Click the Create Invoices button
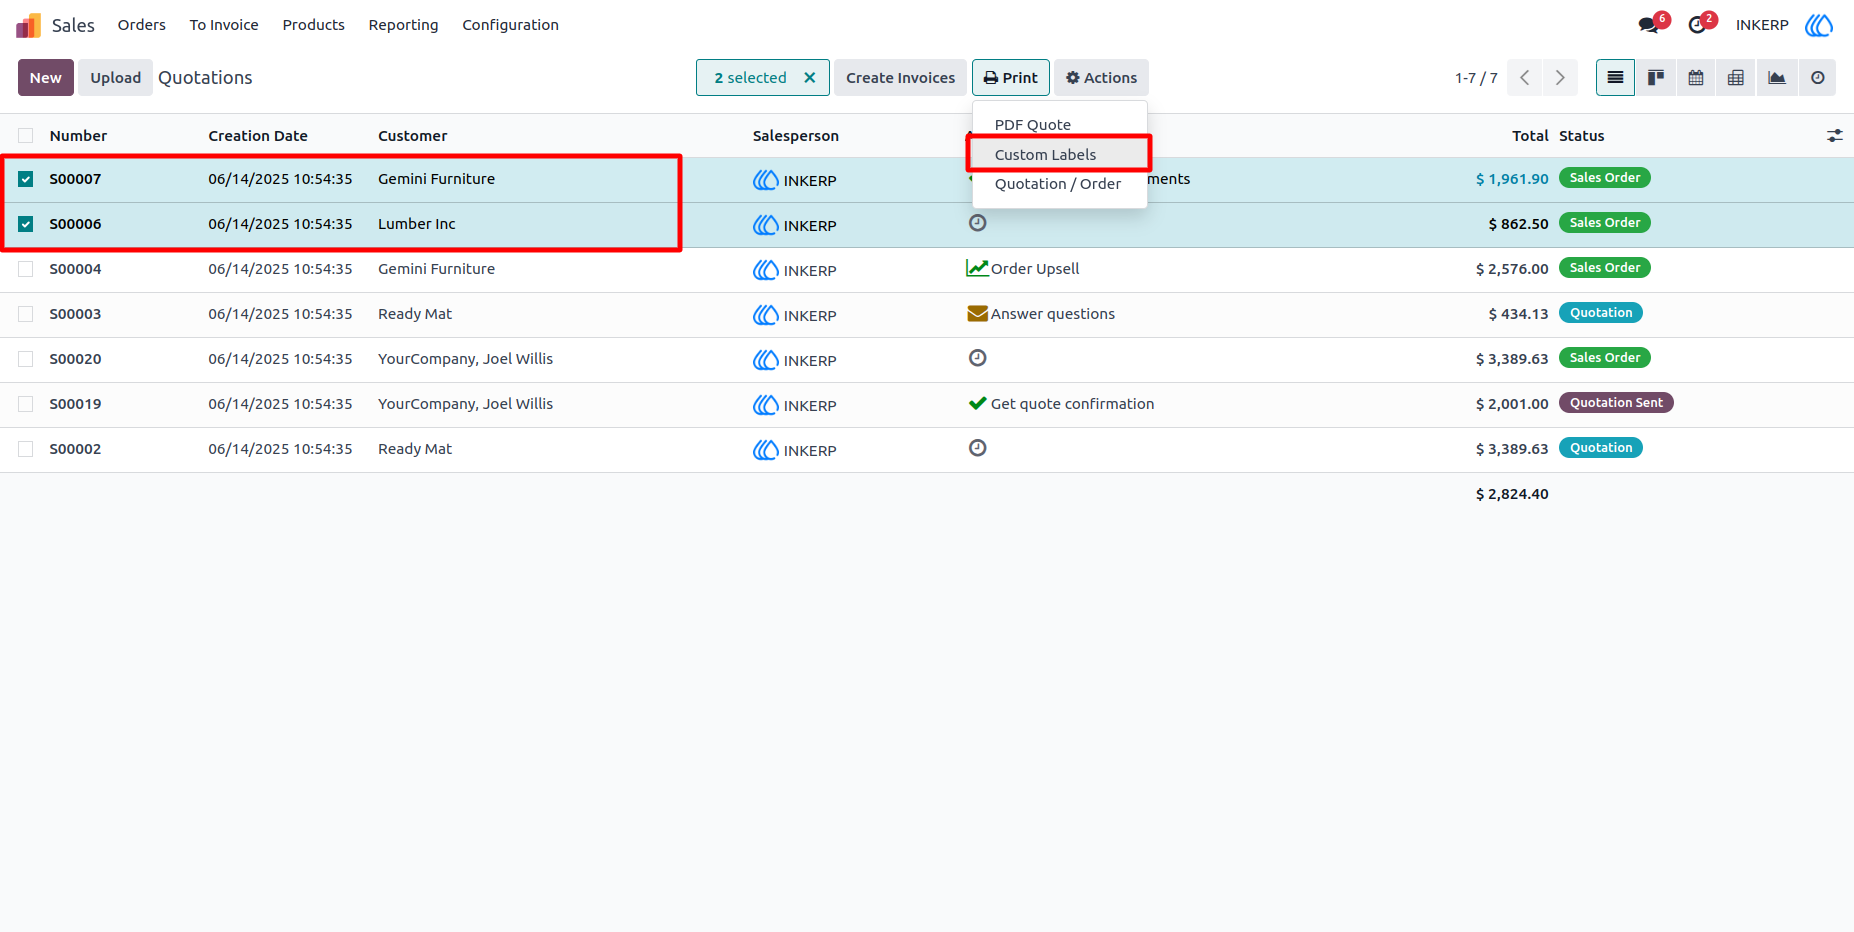 point(900,78)
